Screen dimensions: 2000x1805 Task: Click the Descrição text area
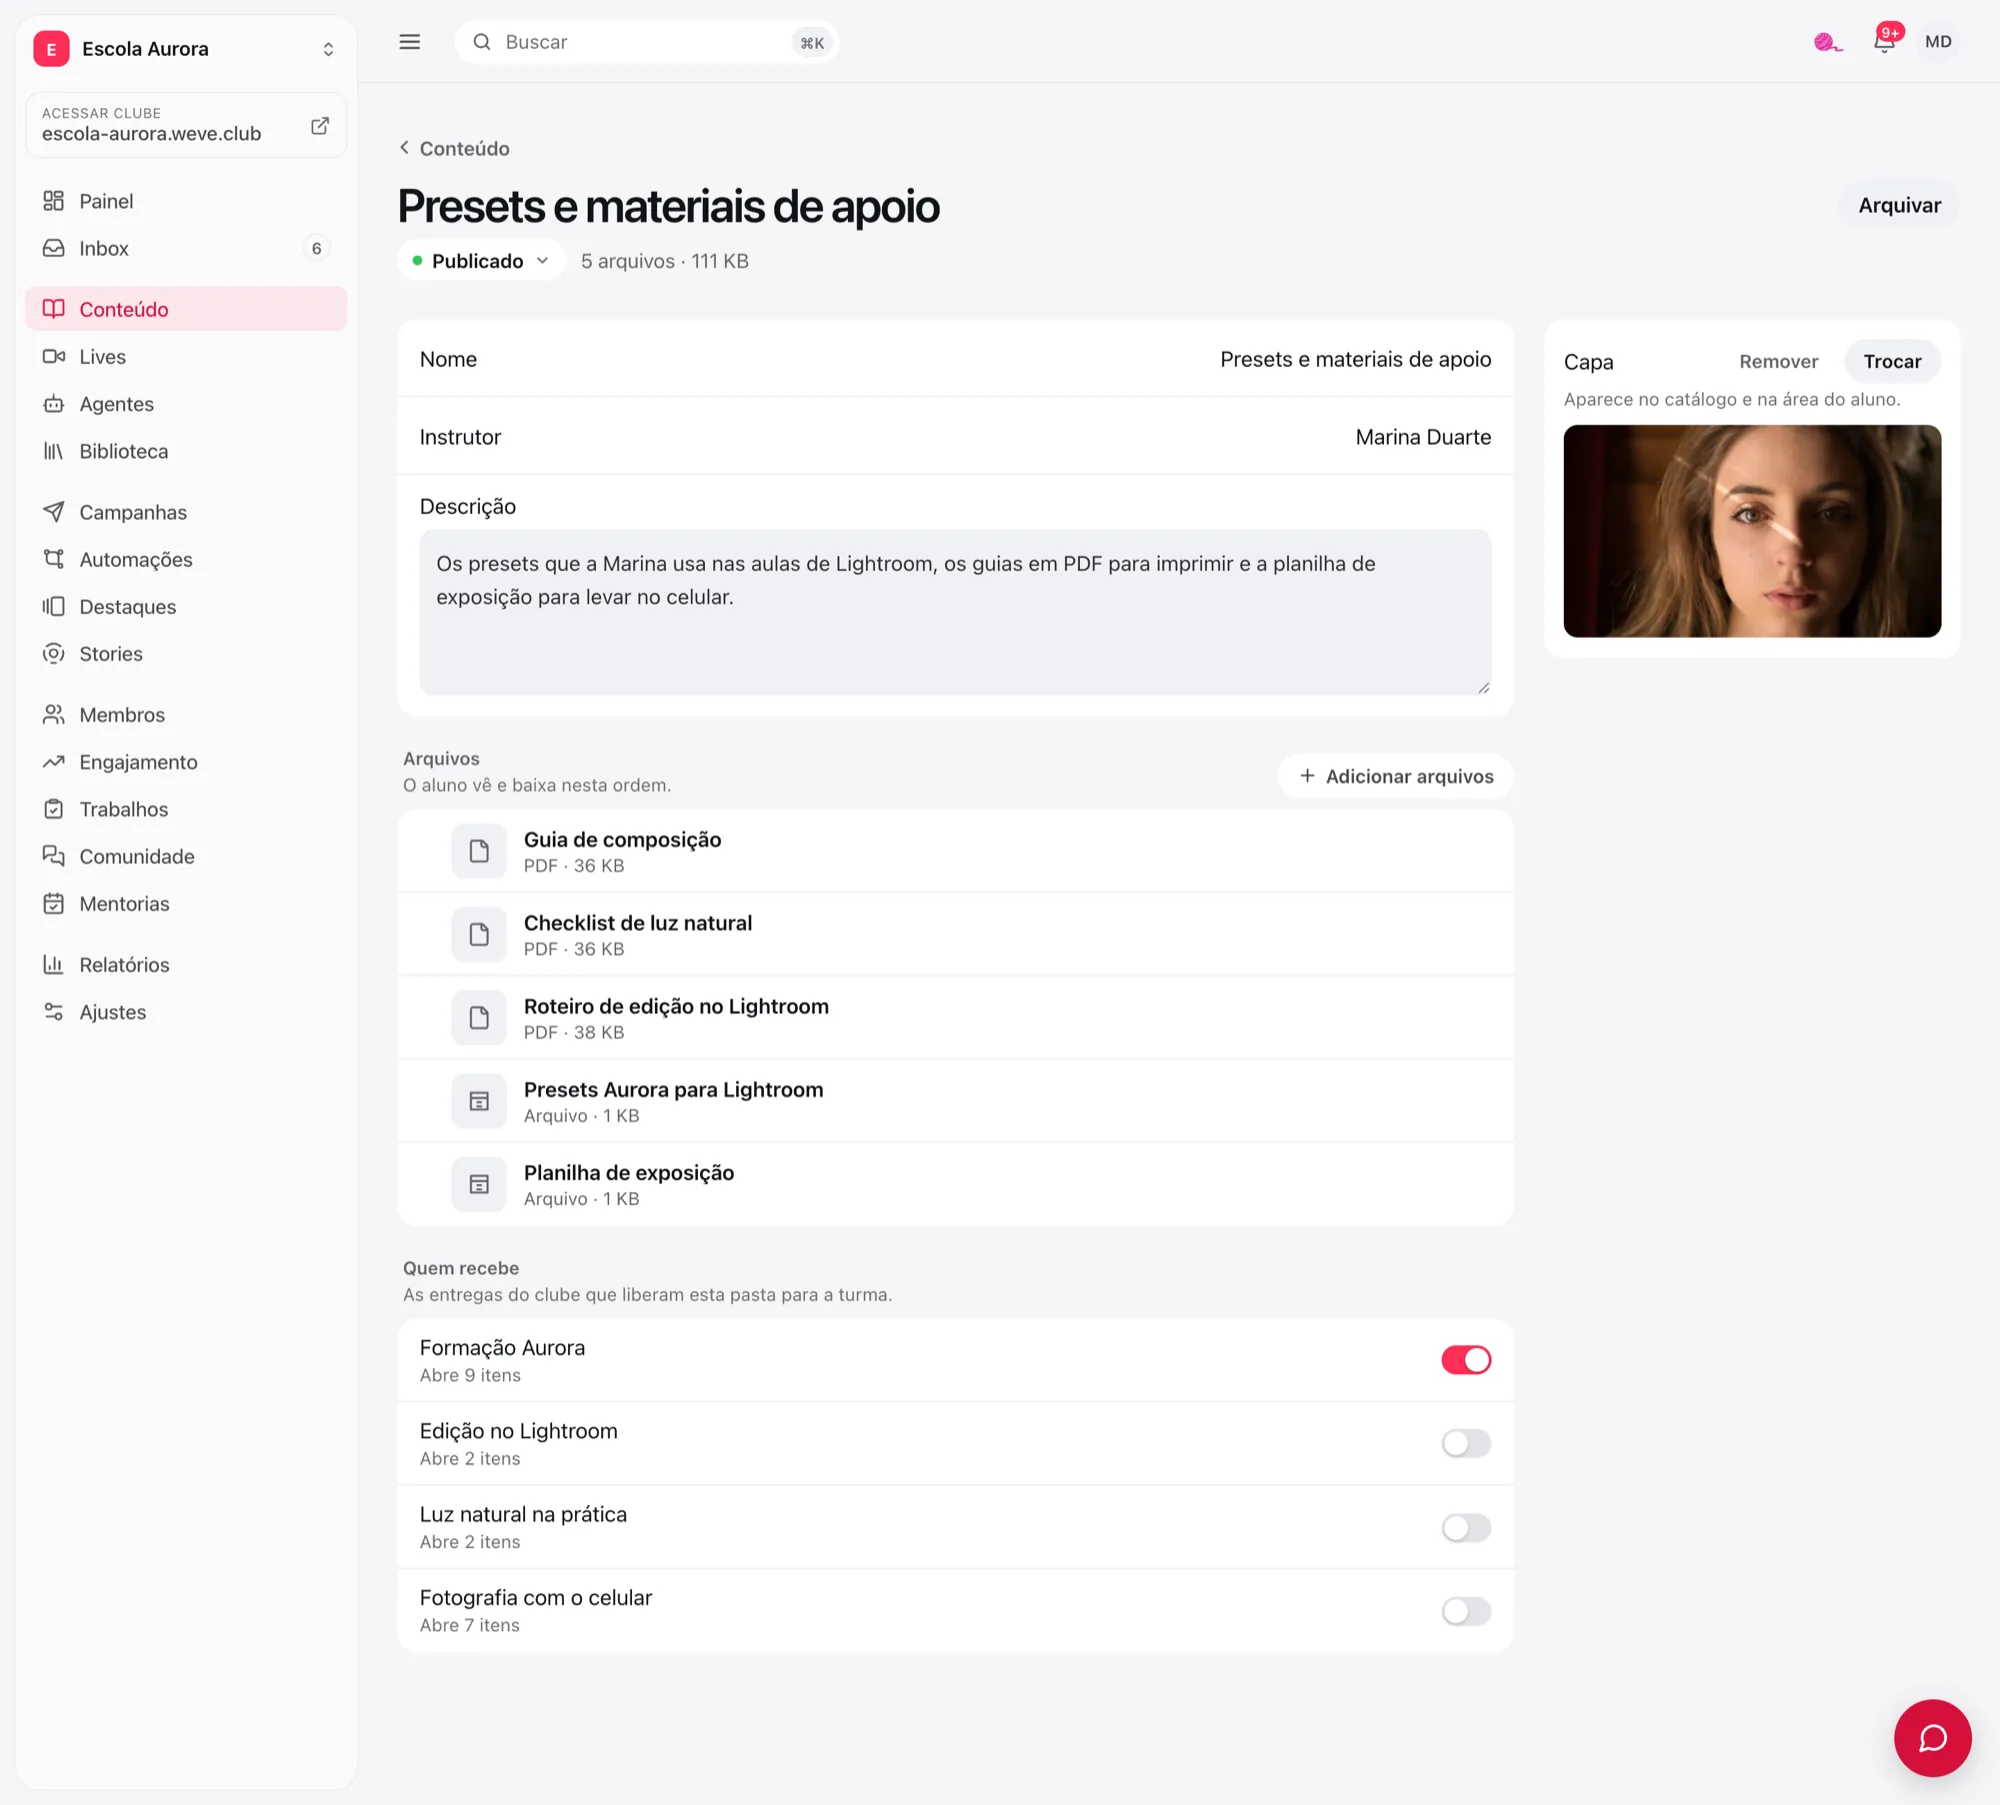coord(954,612)
